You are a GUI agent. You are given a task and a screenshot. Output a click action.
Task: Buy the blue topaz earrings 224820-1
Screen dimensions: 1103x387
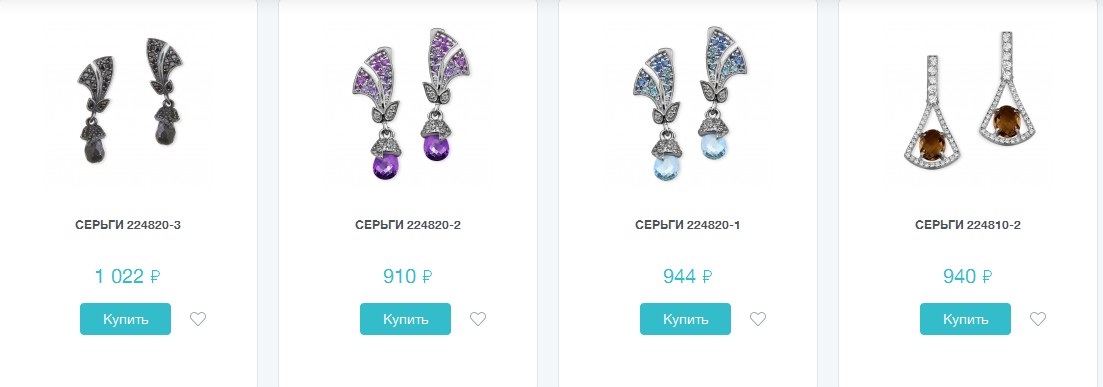pos(685,319)
